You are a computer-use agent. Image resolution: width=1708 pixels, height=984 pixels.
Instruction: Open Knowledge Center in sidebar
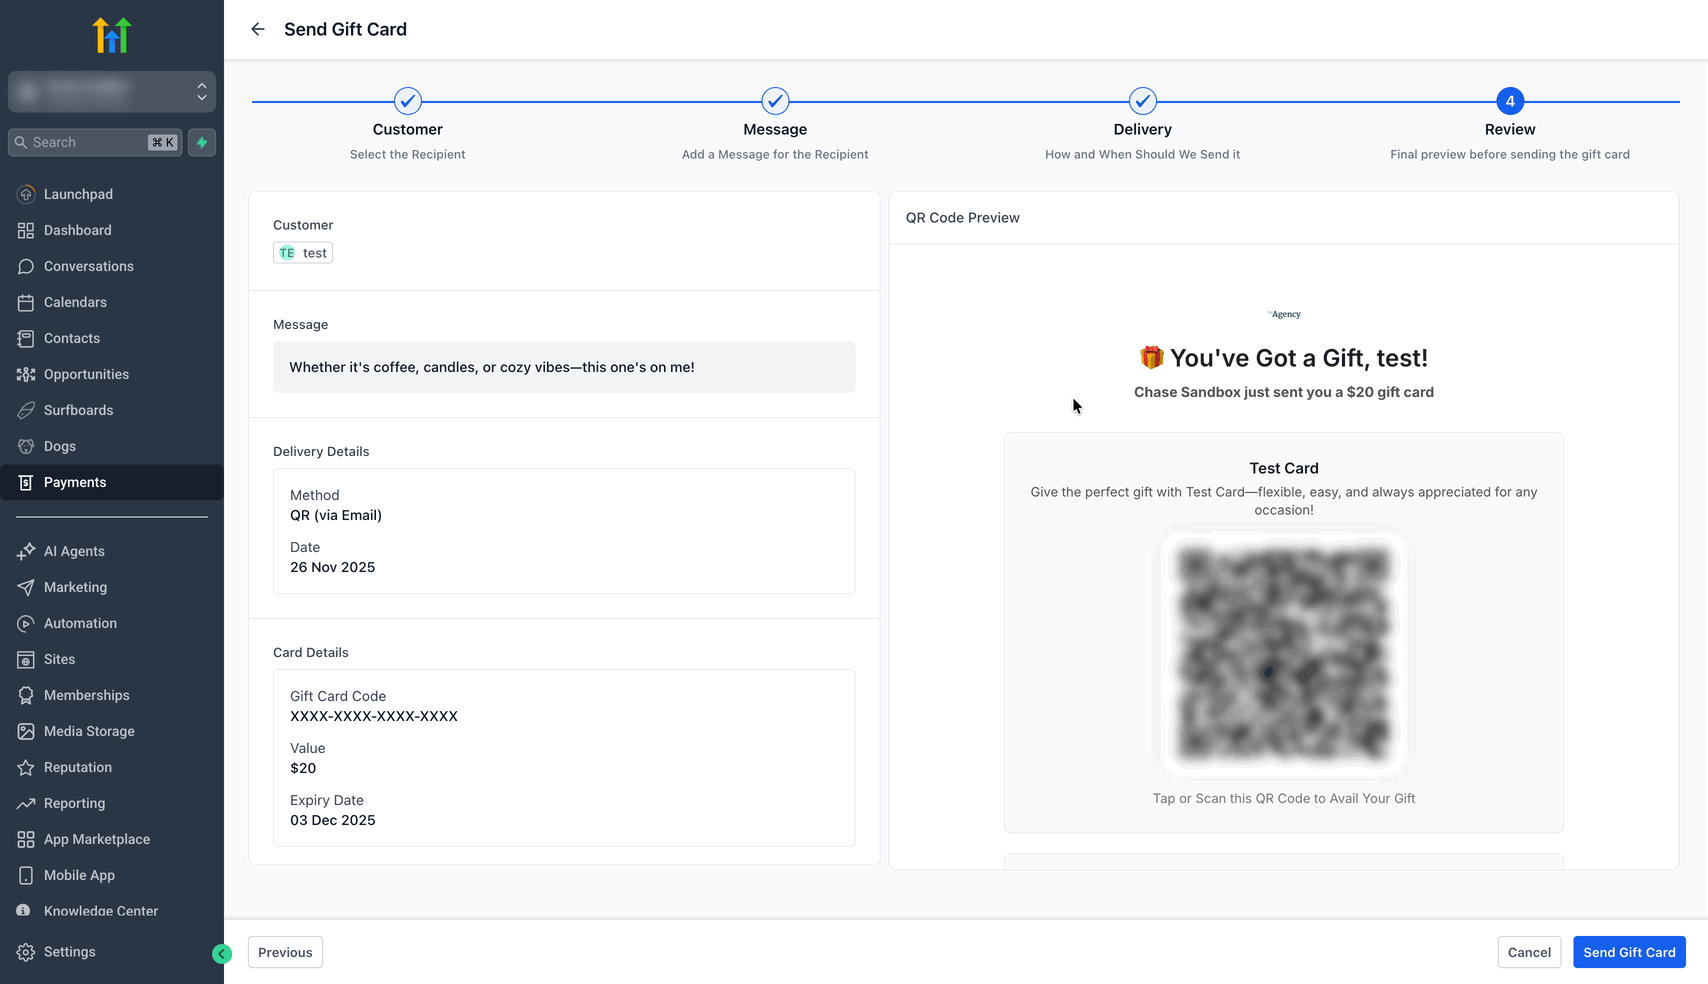coord(101,911)
